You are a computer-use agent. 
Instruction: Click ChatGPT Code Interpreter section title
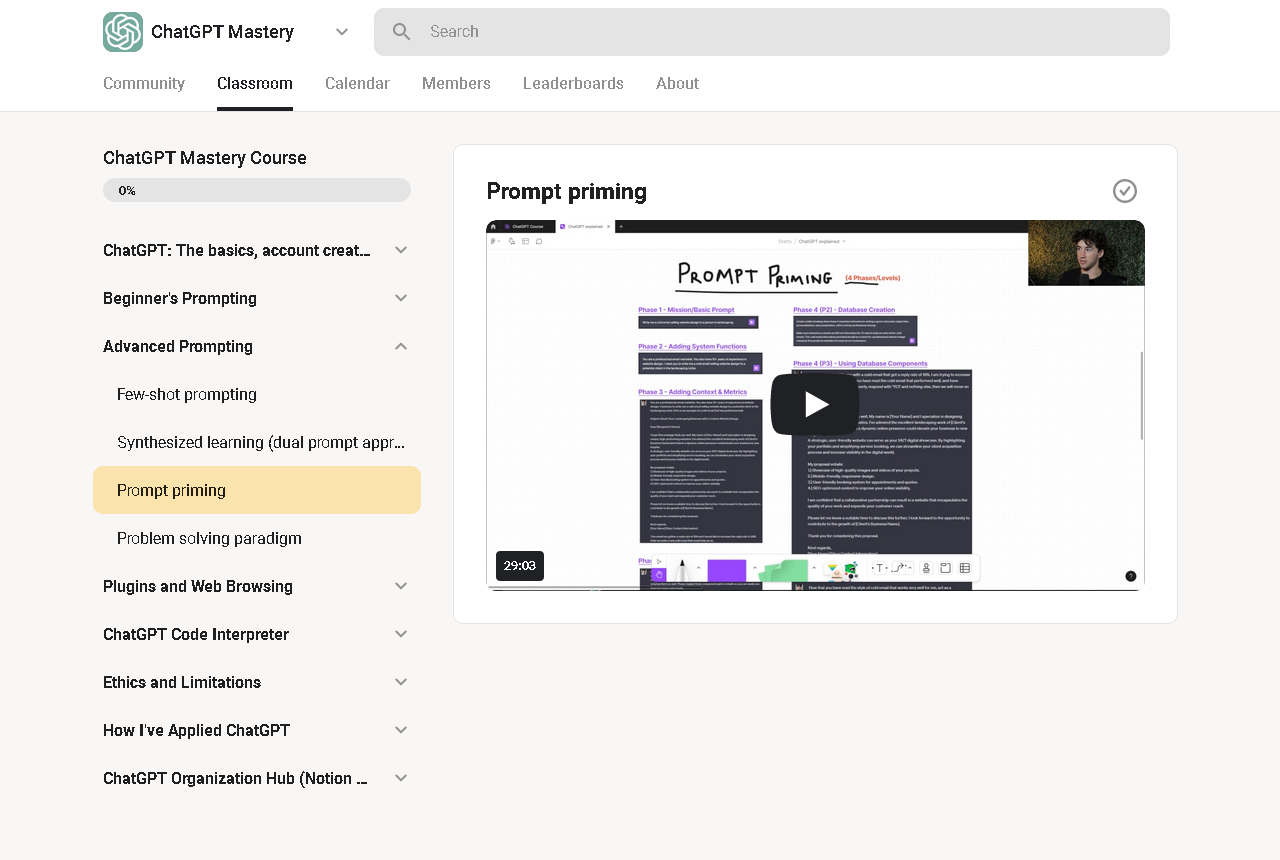(196, 634)
